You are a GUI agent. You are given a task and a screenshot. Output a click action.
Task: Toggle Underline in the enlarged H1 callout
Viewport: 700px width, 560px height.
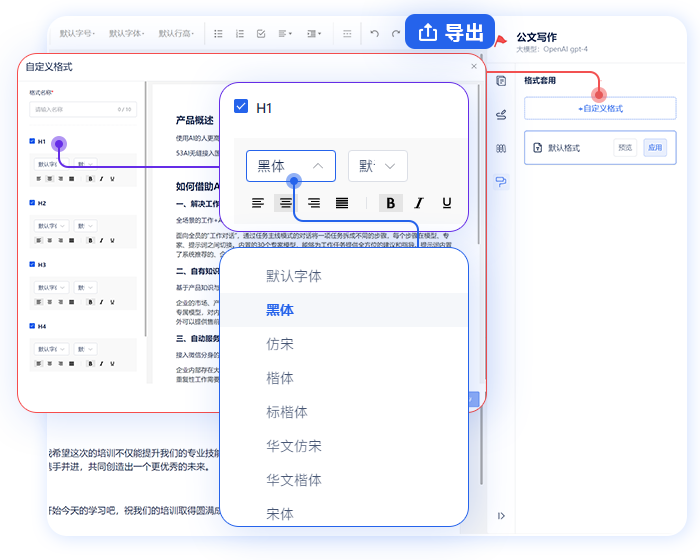click(x=446, y=203)
